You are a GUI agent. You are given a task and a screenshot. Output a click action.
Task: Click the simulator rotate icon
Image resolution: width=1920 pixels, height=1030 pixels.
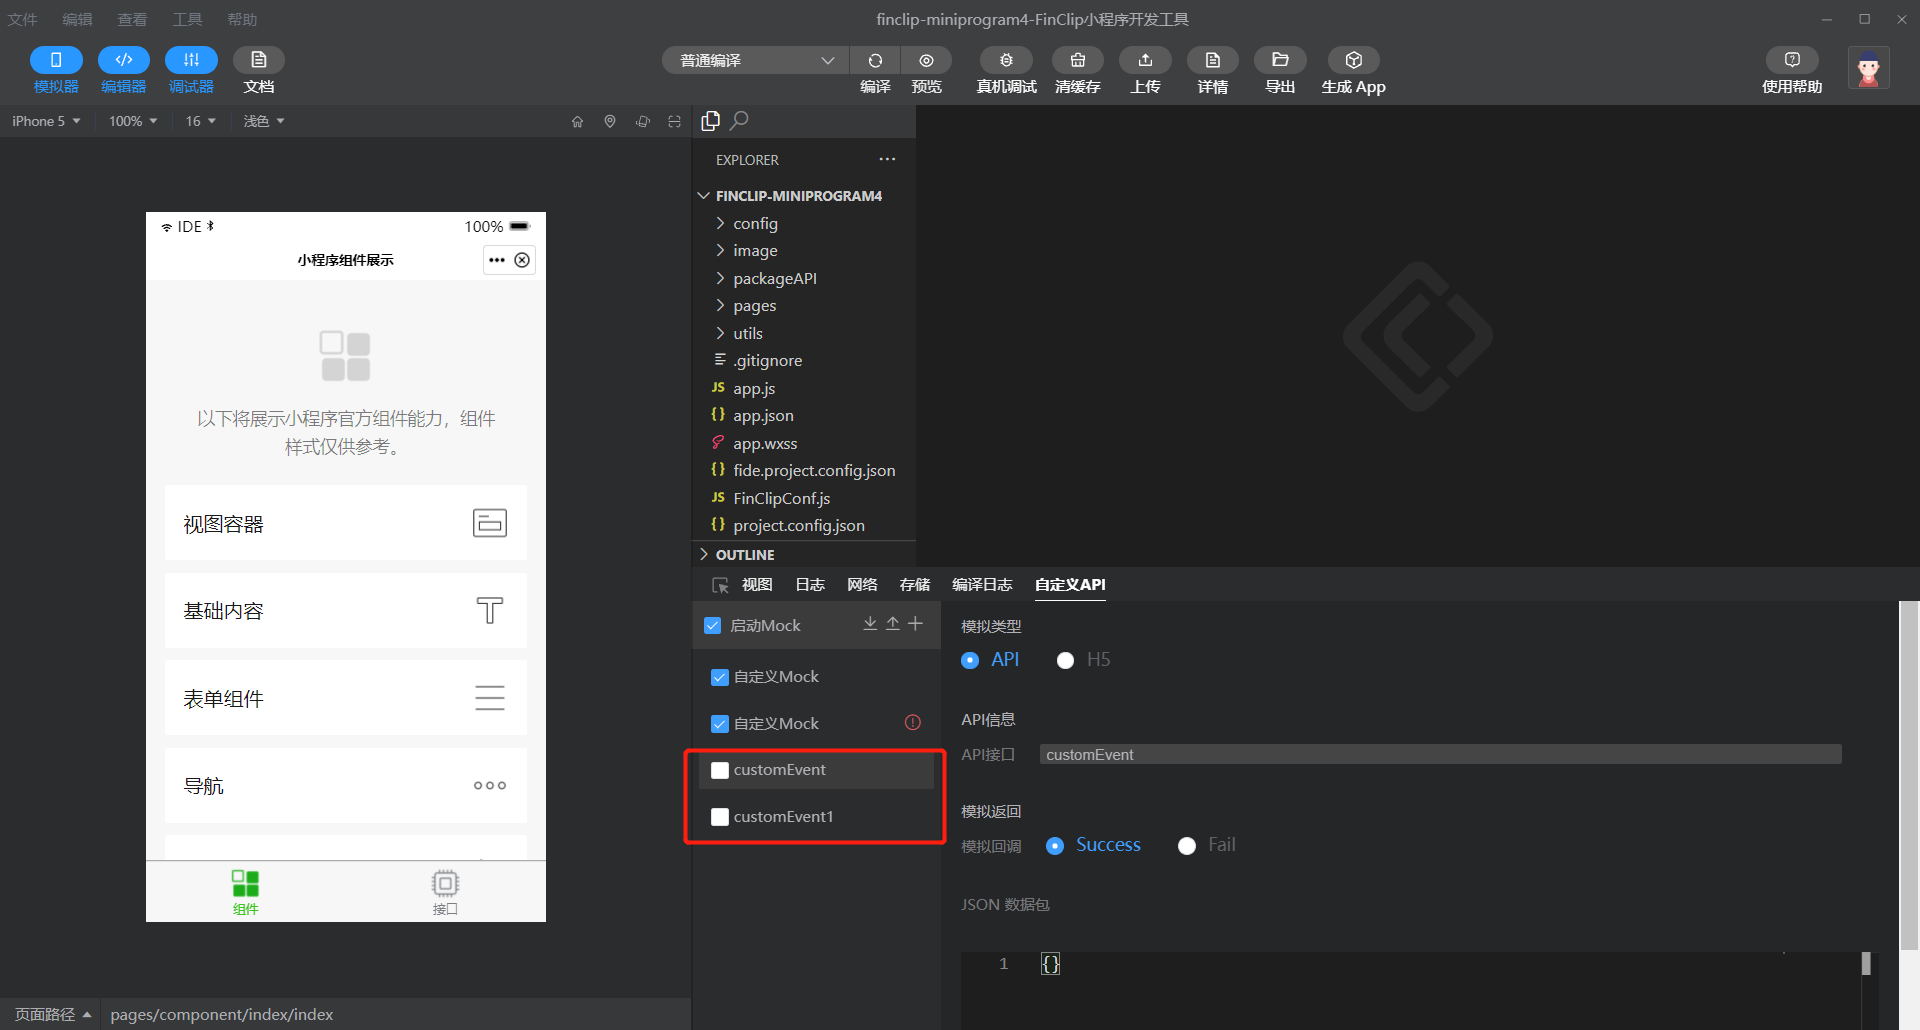click(x=643, y=121)
